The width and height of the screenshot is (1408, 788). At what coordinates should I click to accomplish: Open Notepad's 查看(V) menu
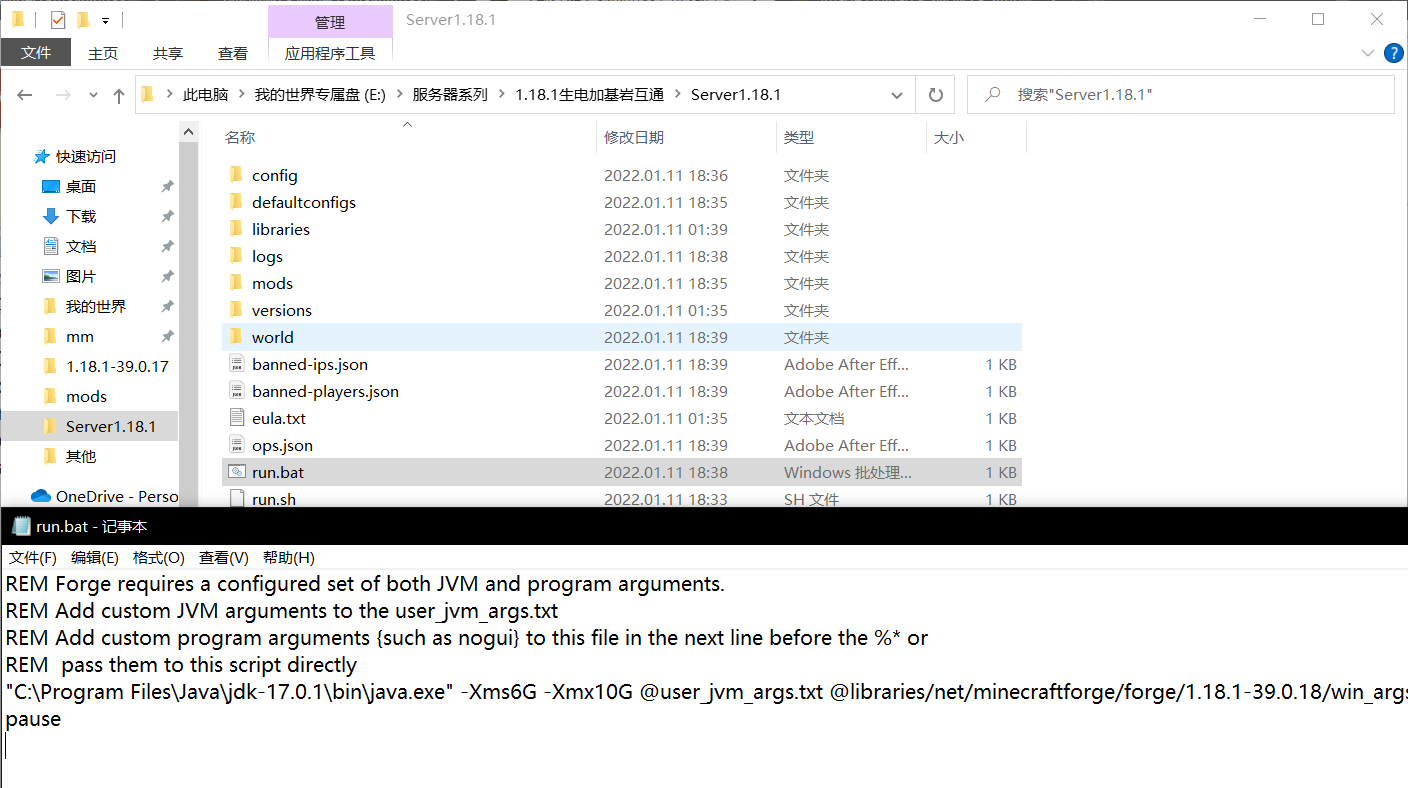coord(224,558)
